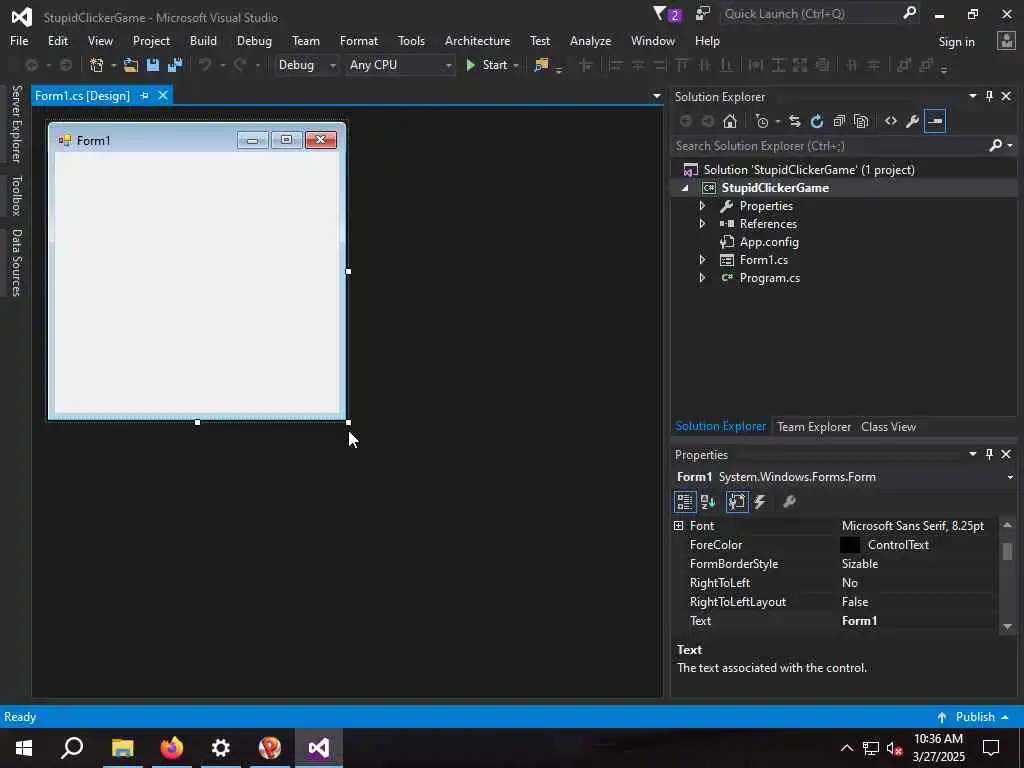Viewport: 1024px width, 768px height.
Task: Click the View Code angle-brackets icon
Action: point(891,121)
